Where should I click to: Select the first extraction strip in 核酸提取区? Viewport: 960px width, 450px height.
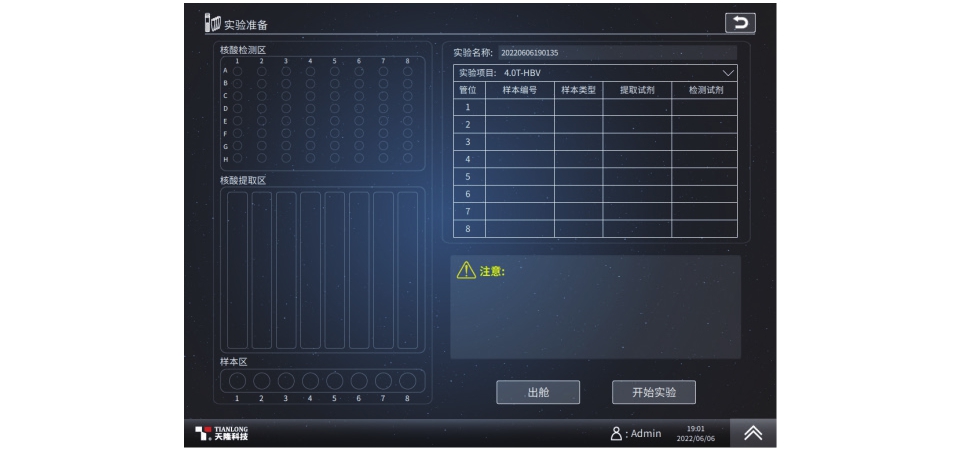click(x=237, y=270)
